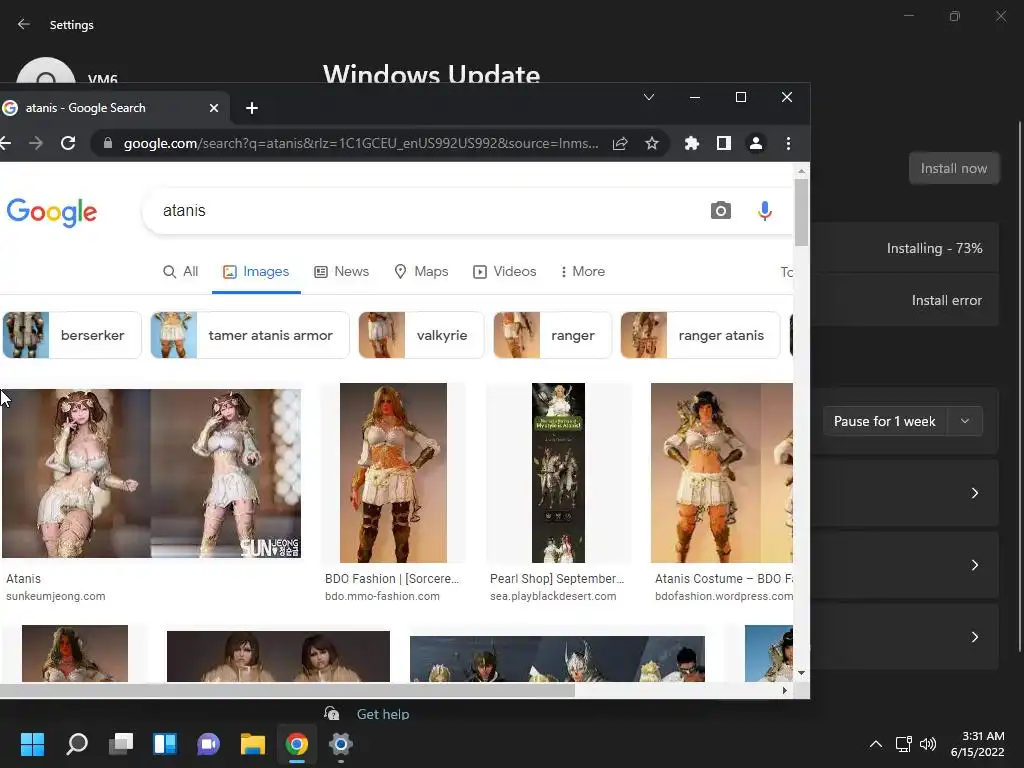The height and width of the screenshot is (768, 1024).
Task: Open the Chrome three-dot menu
Action: [788, 143]
